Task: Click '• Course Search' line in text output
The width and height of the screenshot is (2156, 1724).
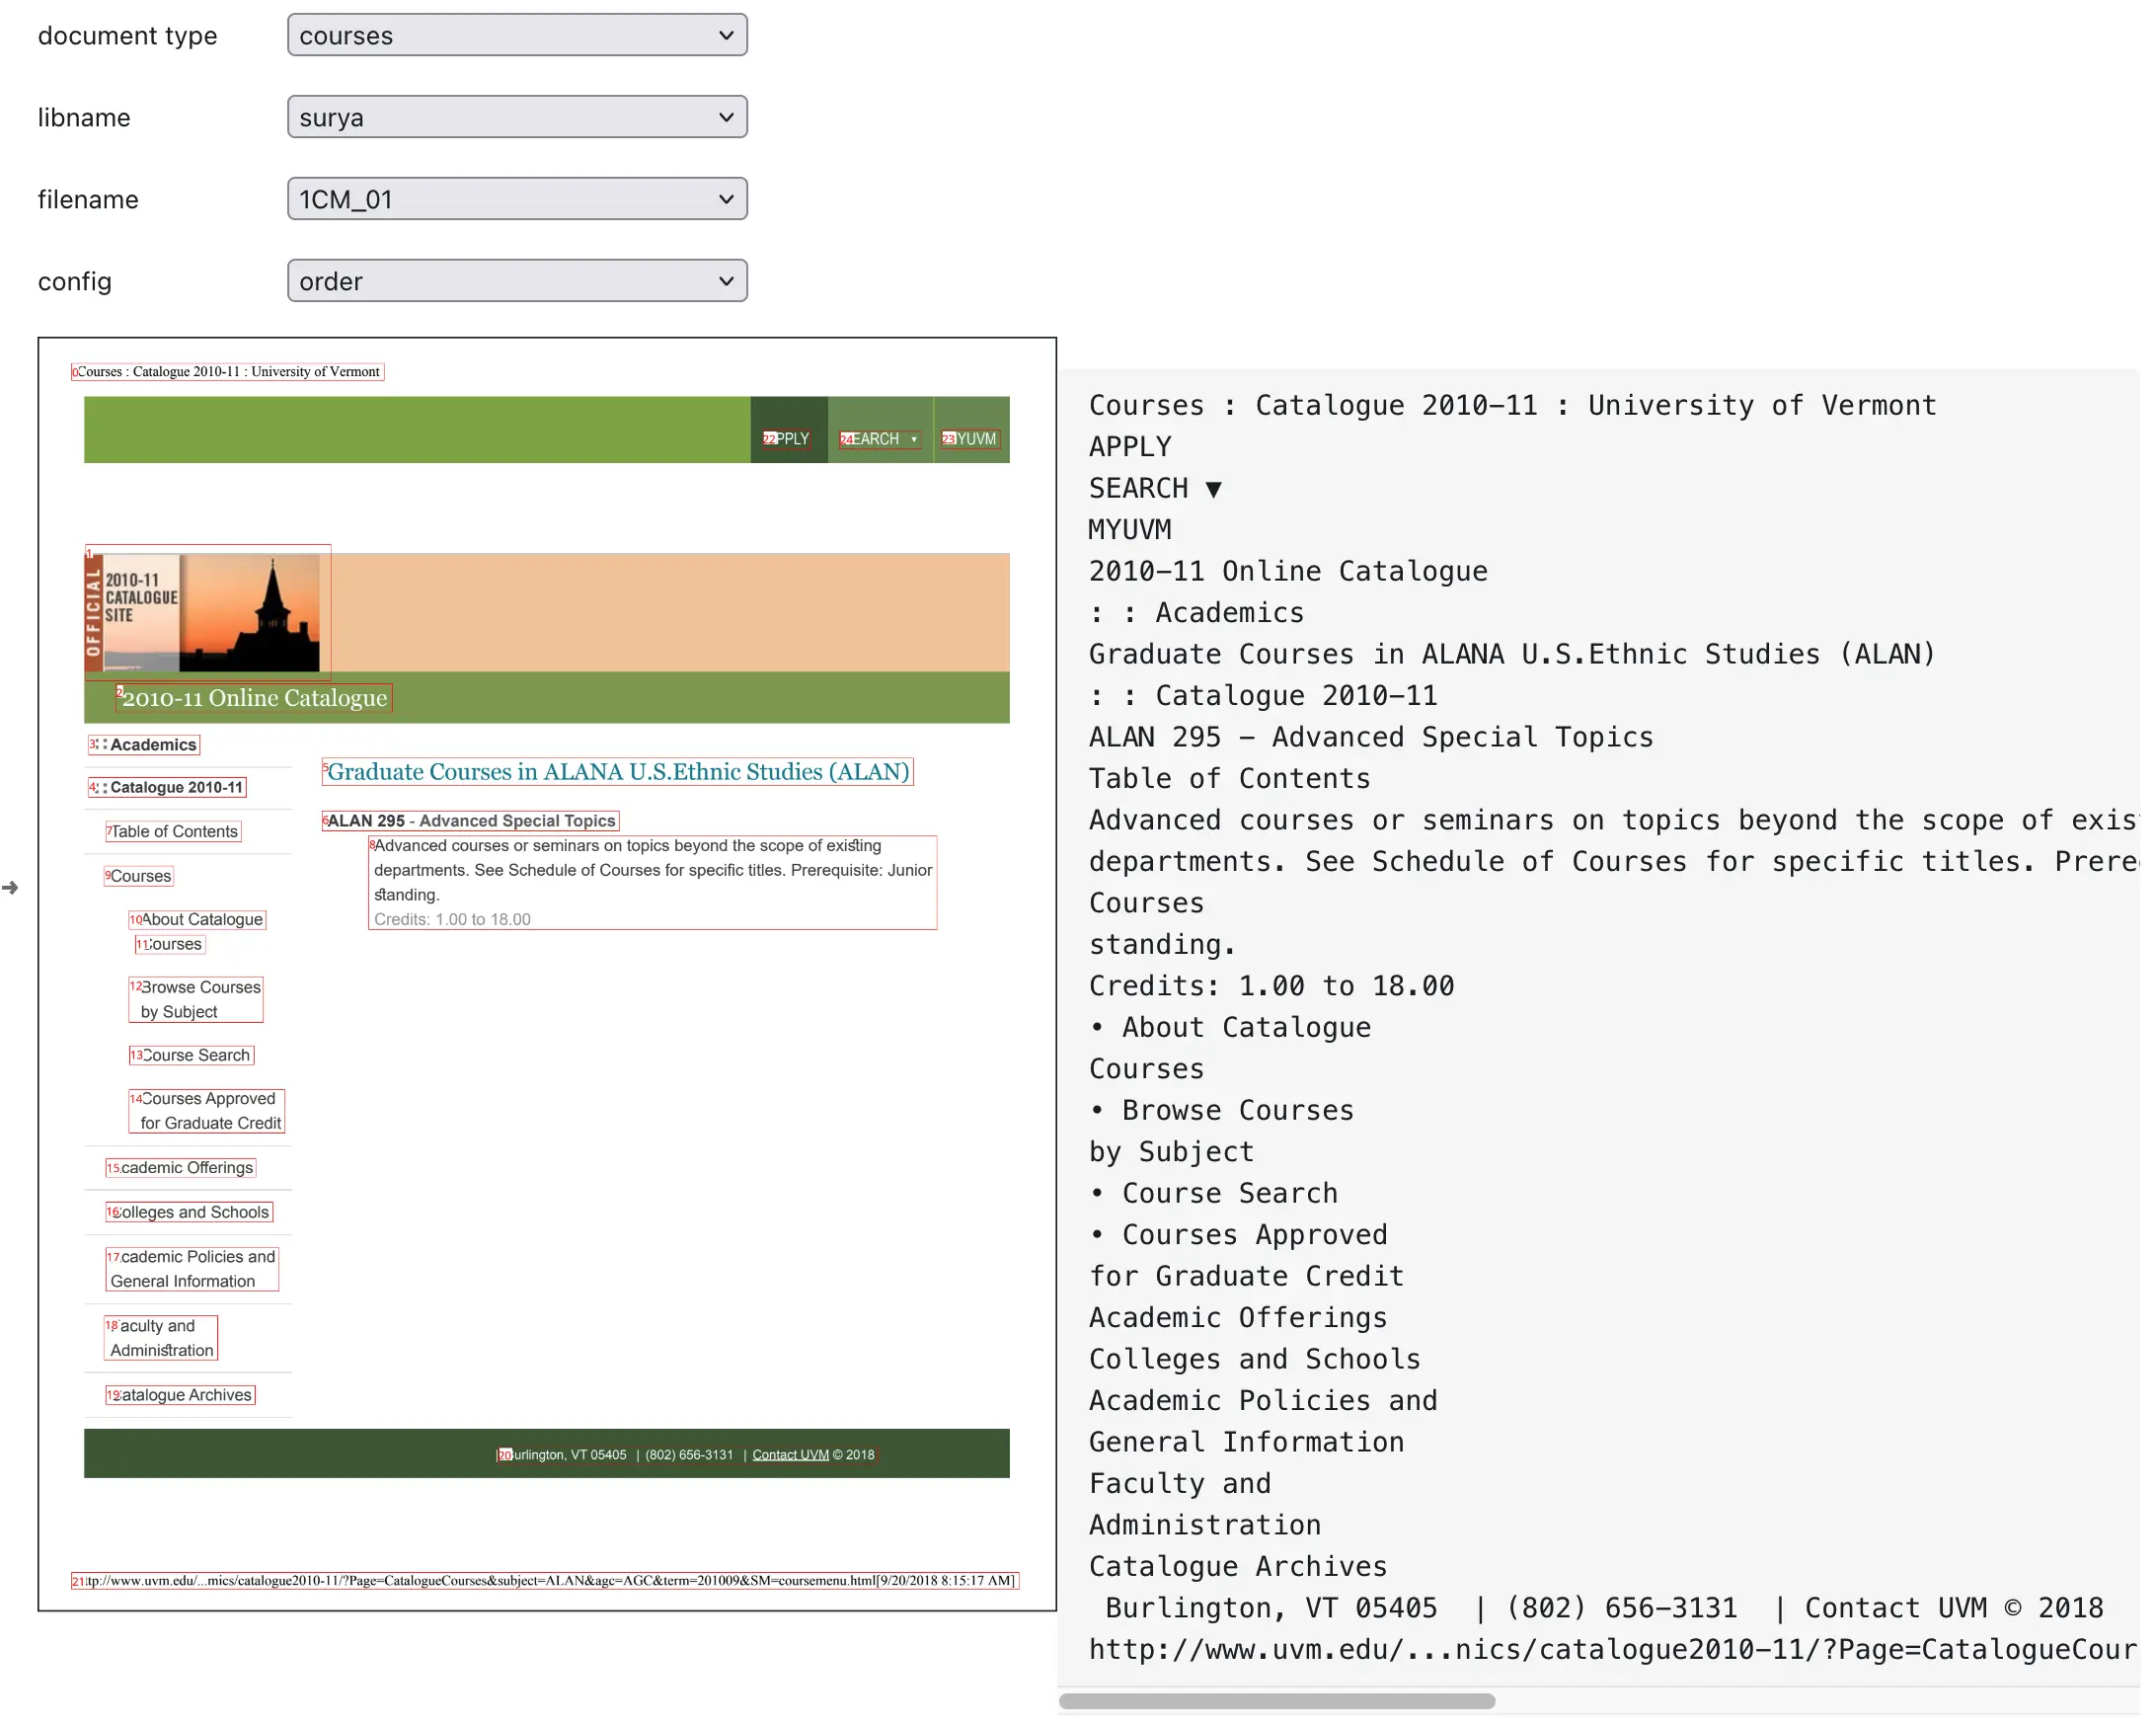Action: click(x=1213, y=1194)
